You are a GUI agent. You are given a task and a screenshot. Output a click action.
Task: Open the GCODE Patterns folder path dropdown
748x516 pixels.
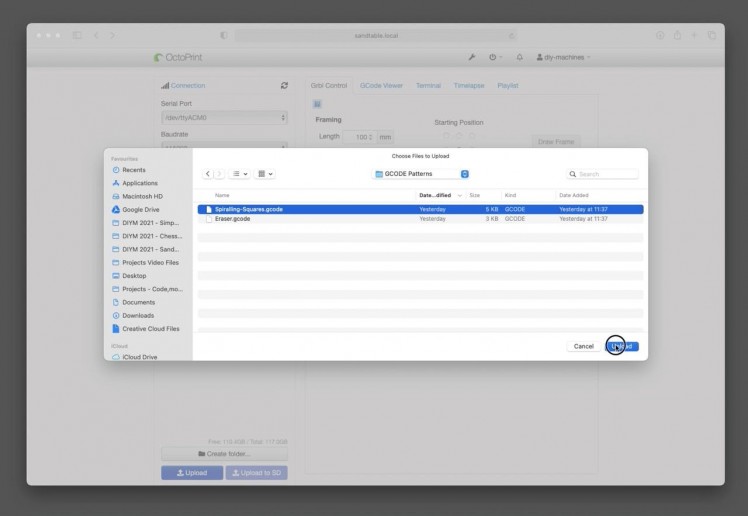click(420, 174)
